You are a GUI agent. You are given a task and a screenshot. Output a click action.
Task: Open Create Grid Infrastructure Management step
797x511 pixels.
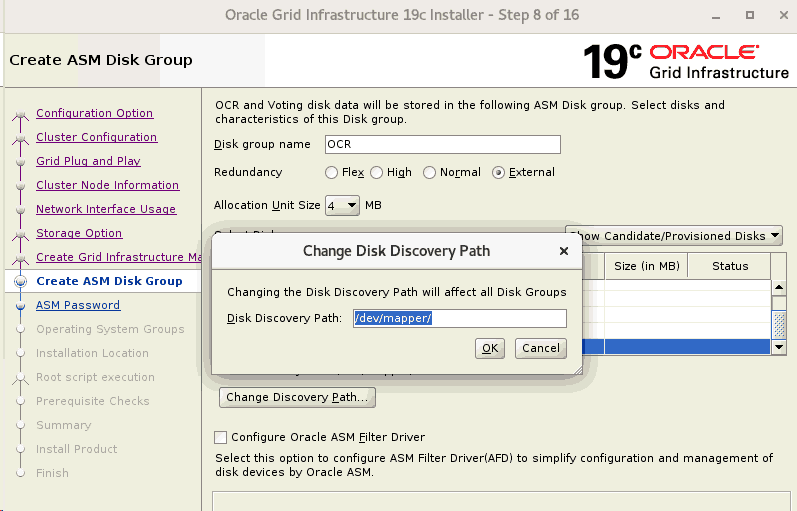(x=118, y=257)
